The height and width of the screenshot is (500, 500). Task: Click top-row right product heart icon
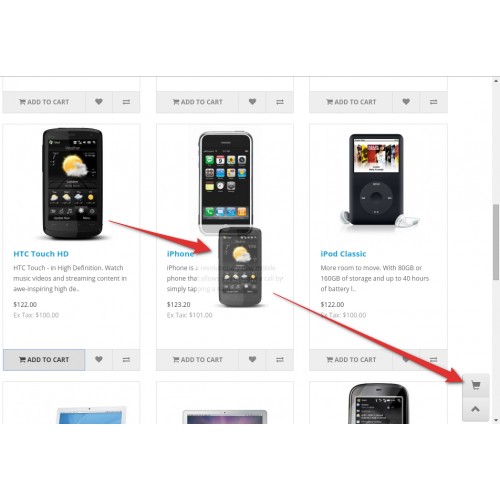coord(406,102)
